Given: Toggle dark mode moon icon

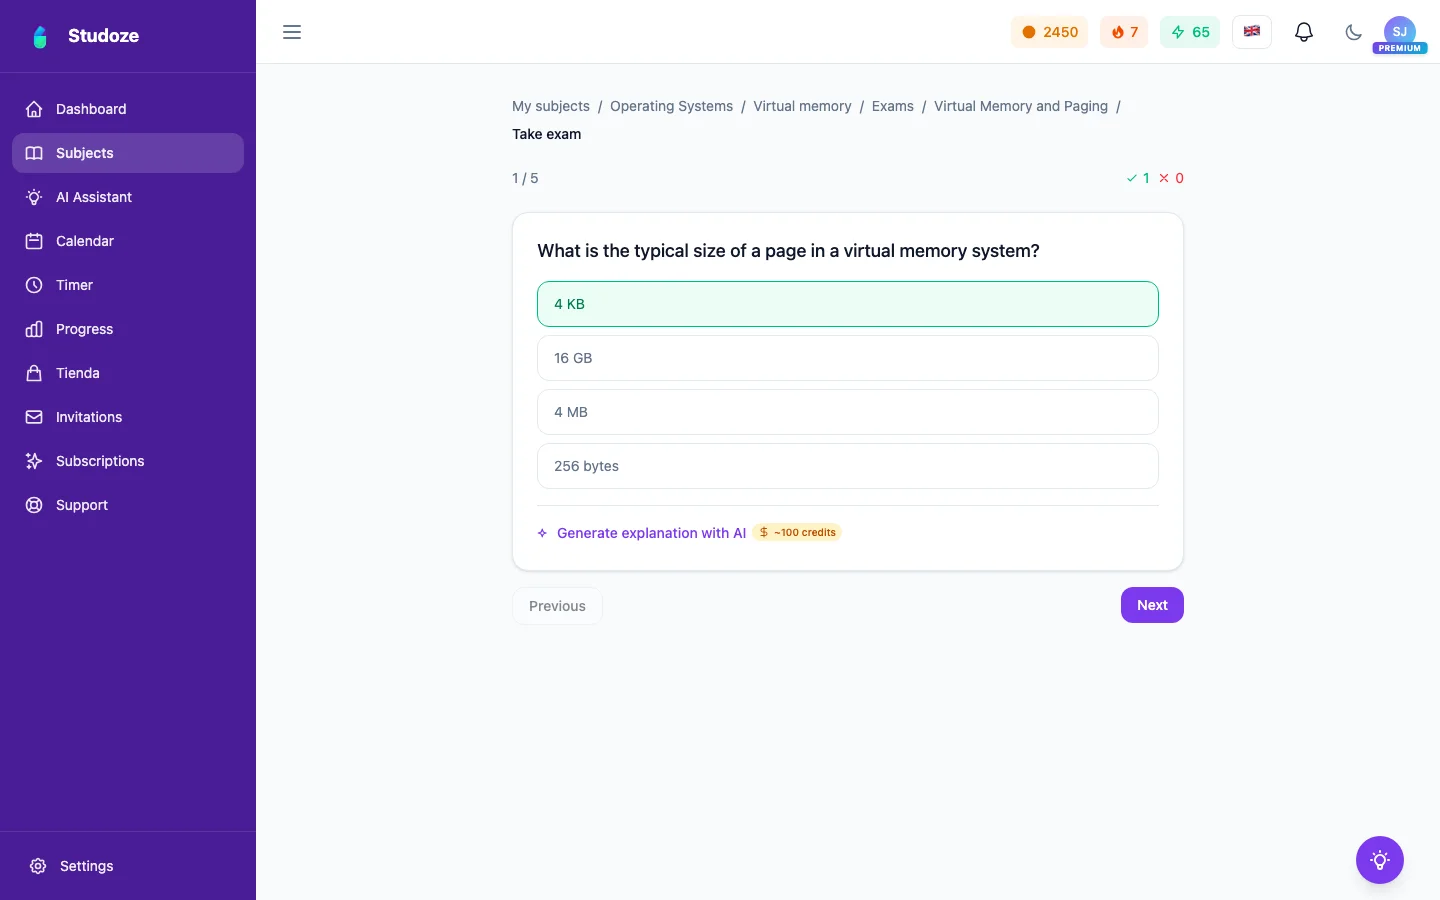Looking at the screenshot, I should tap(1353, 32).
